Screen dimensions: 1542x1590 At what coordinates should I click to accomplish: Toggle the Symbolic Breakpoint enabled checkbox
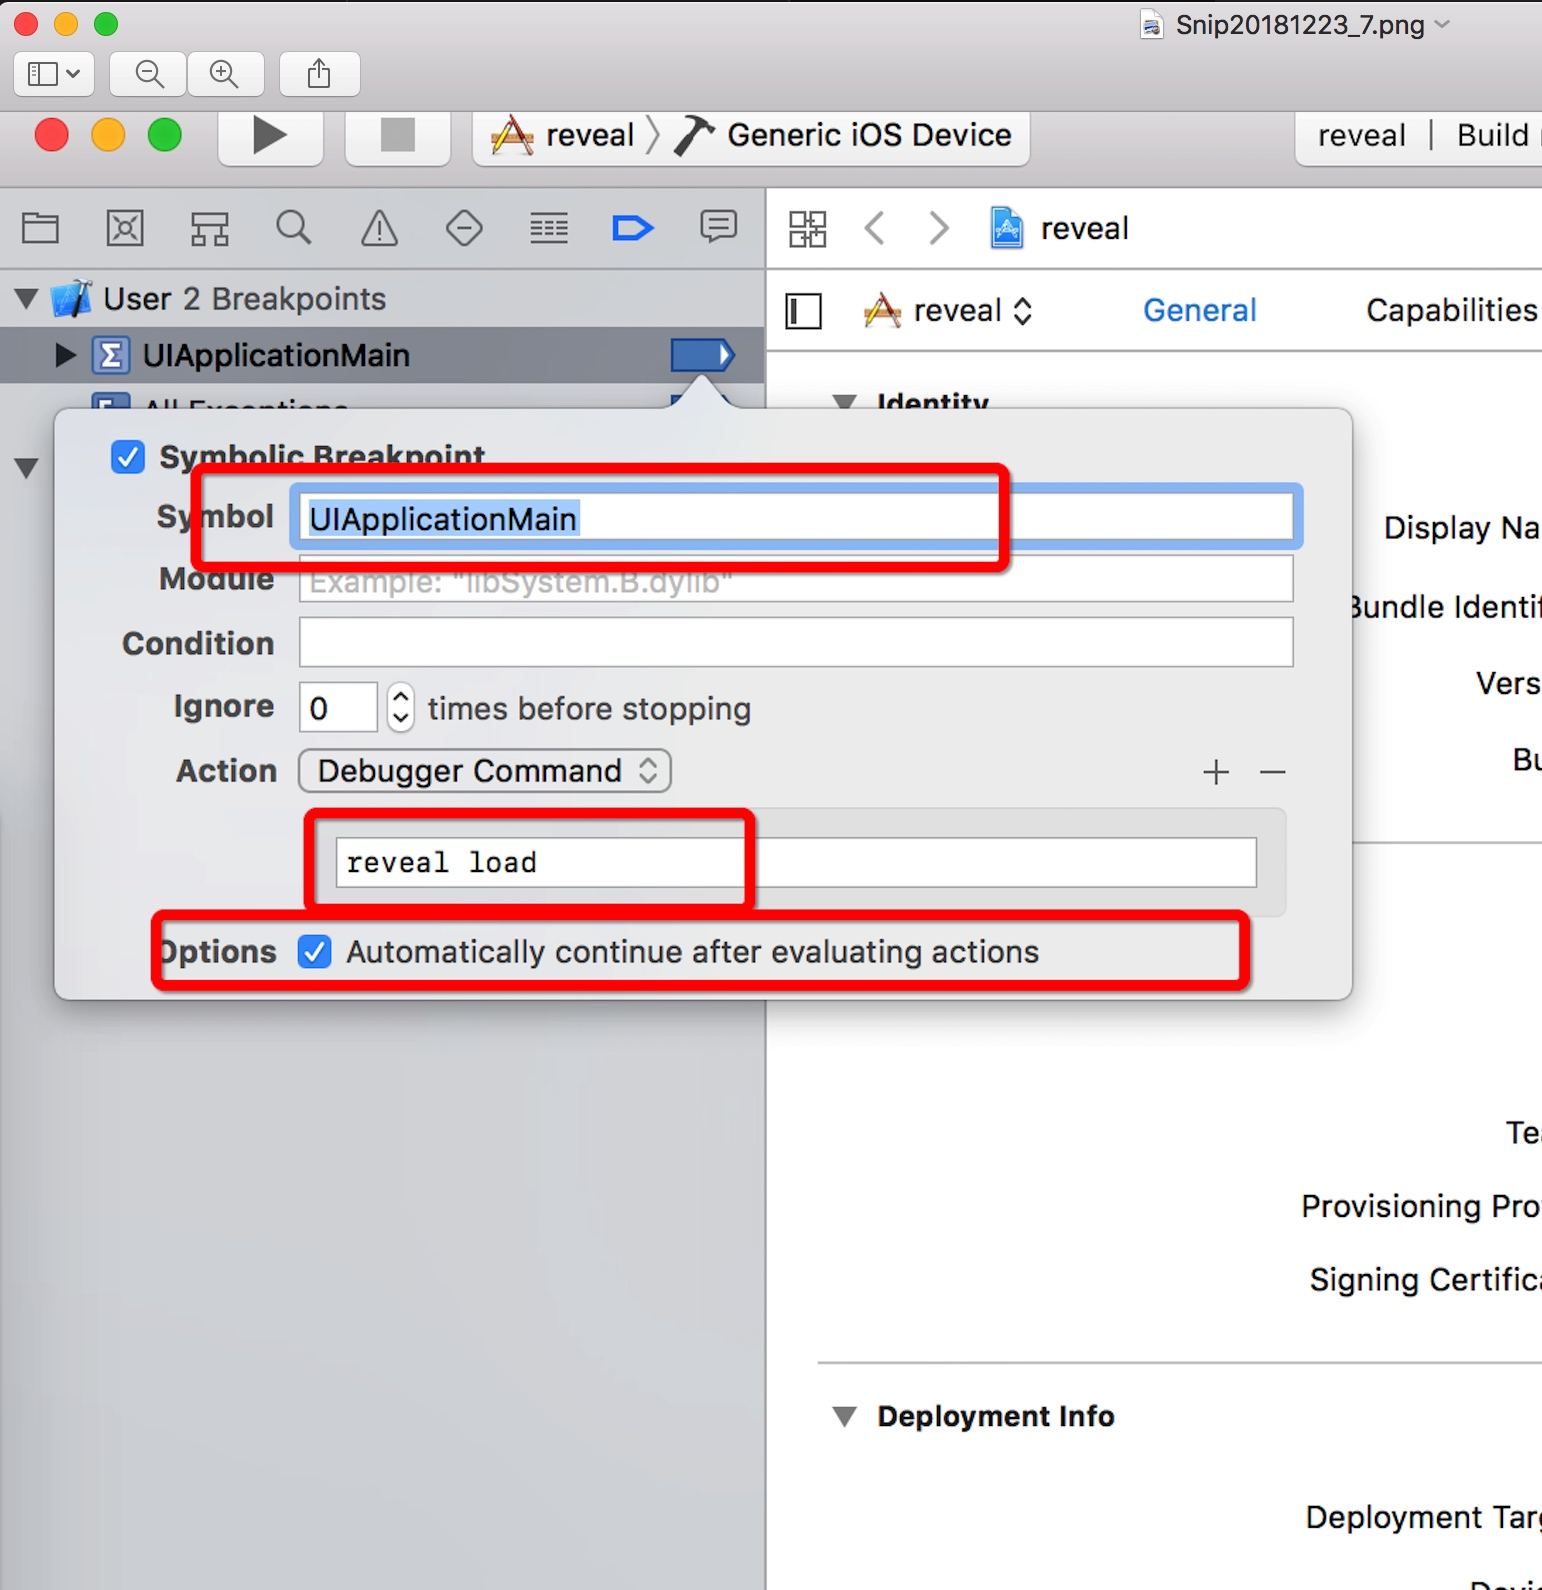point(128,457)
